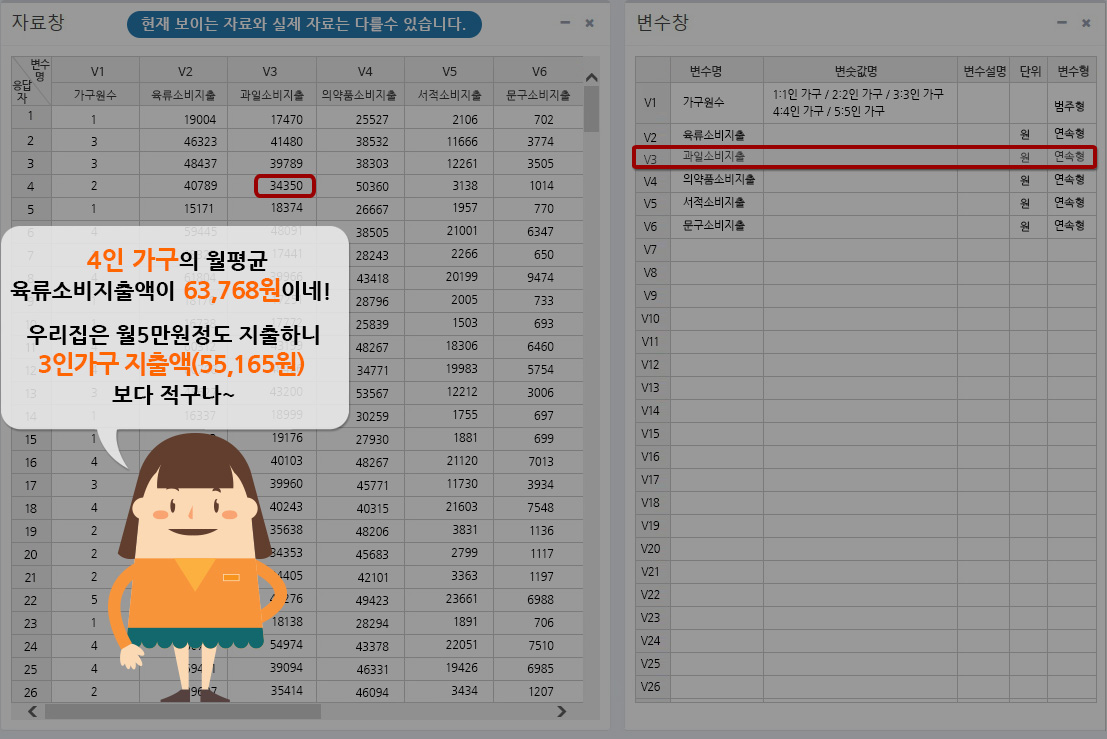Select row number 18 in the data table
Viewport: 1107px width, 739px height.
(30, 508)
